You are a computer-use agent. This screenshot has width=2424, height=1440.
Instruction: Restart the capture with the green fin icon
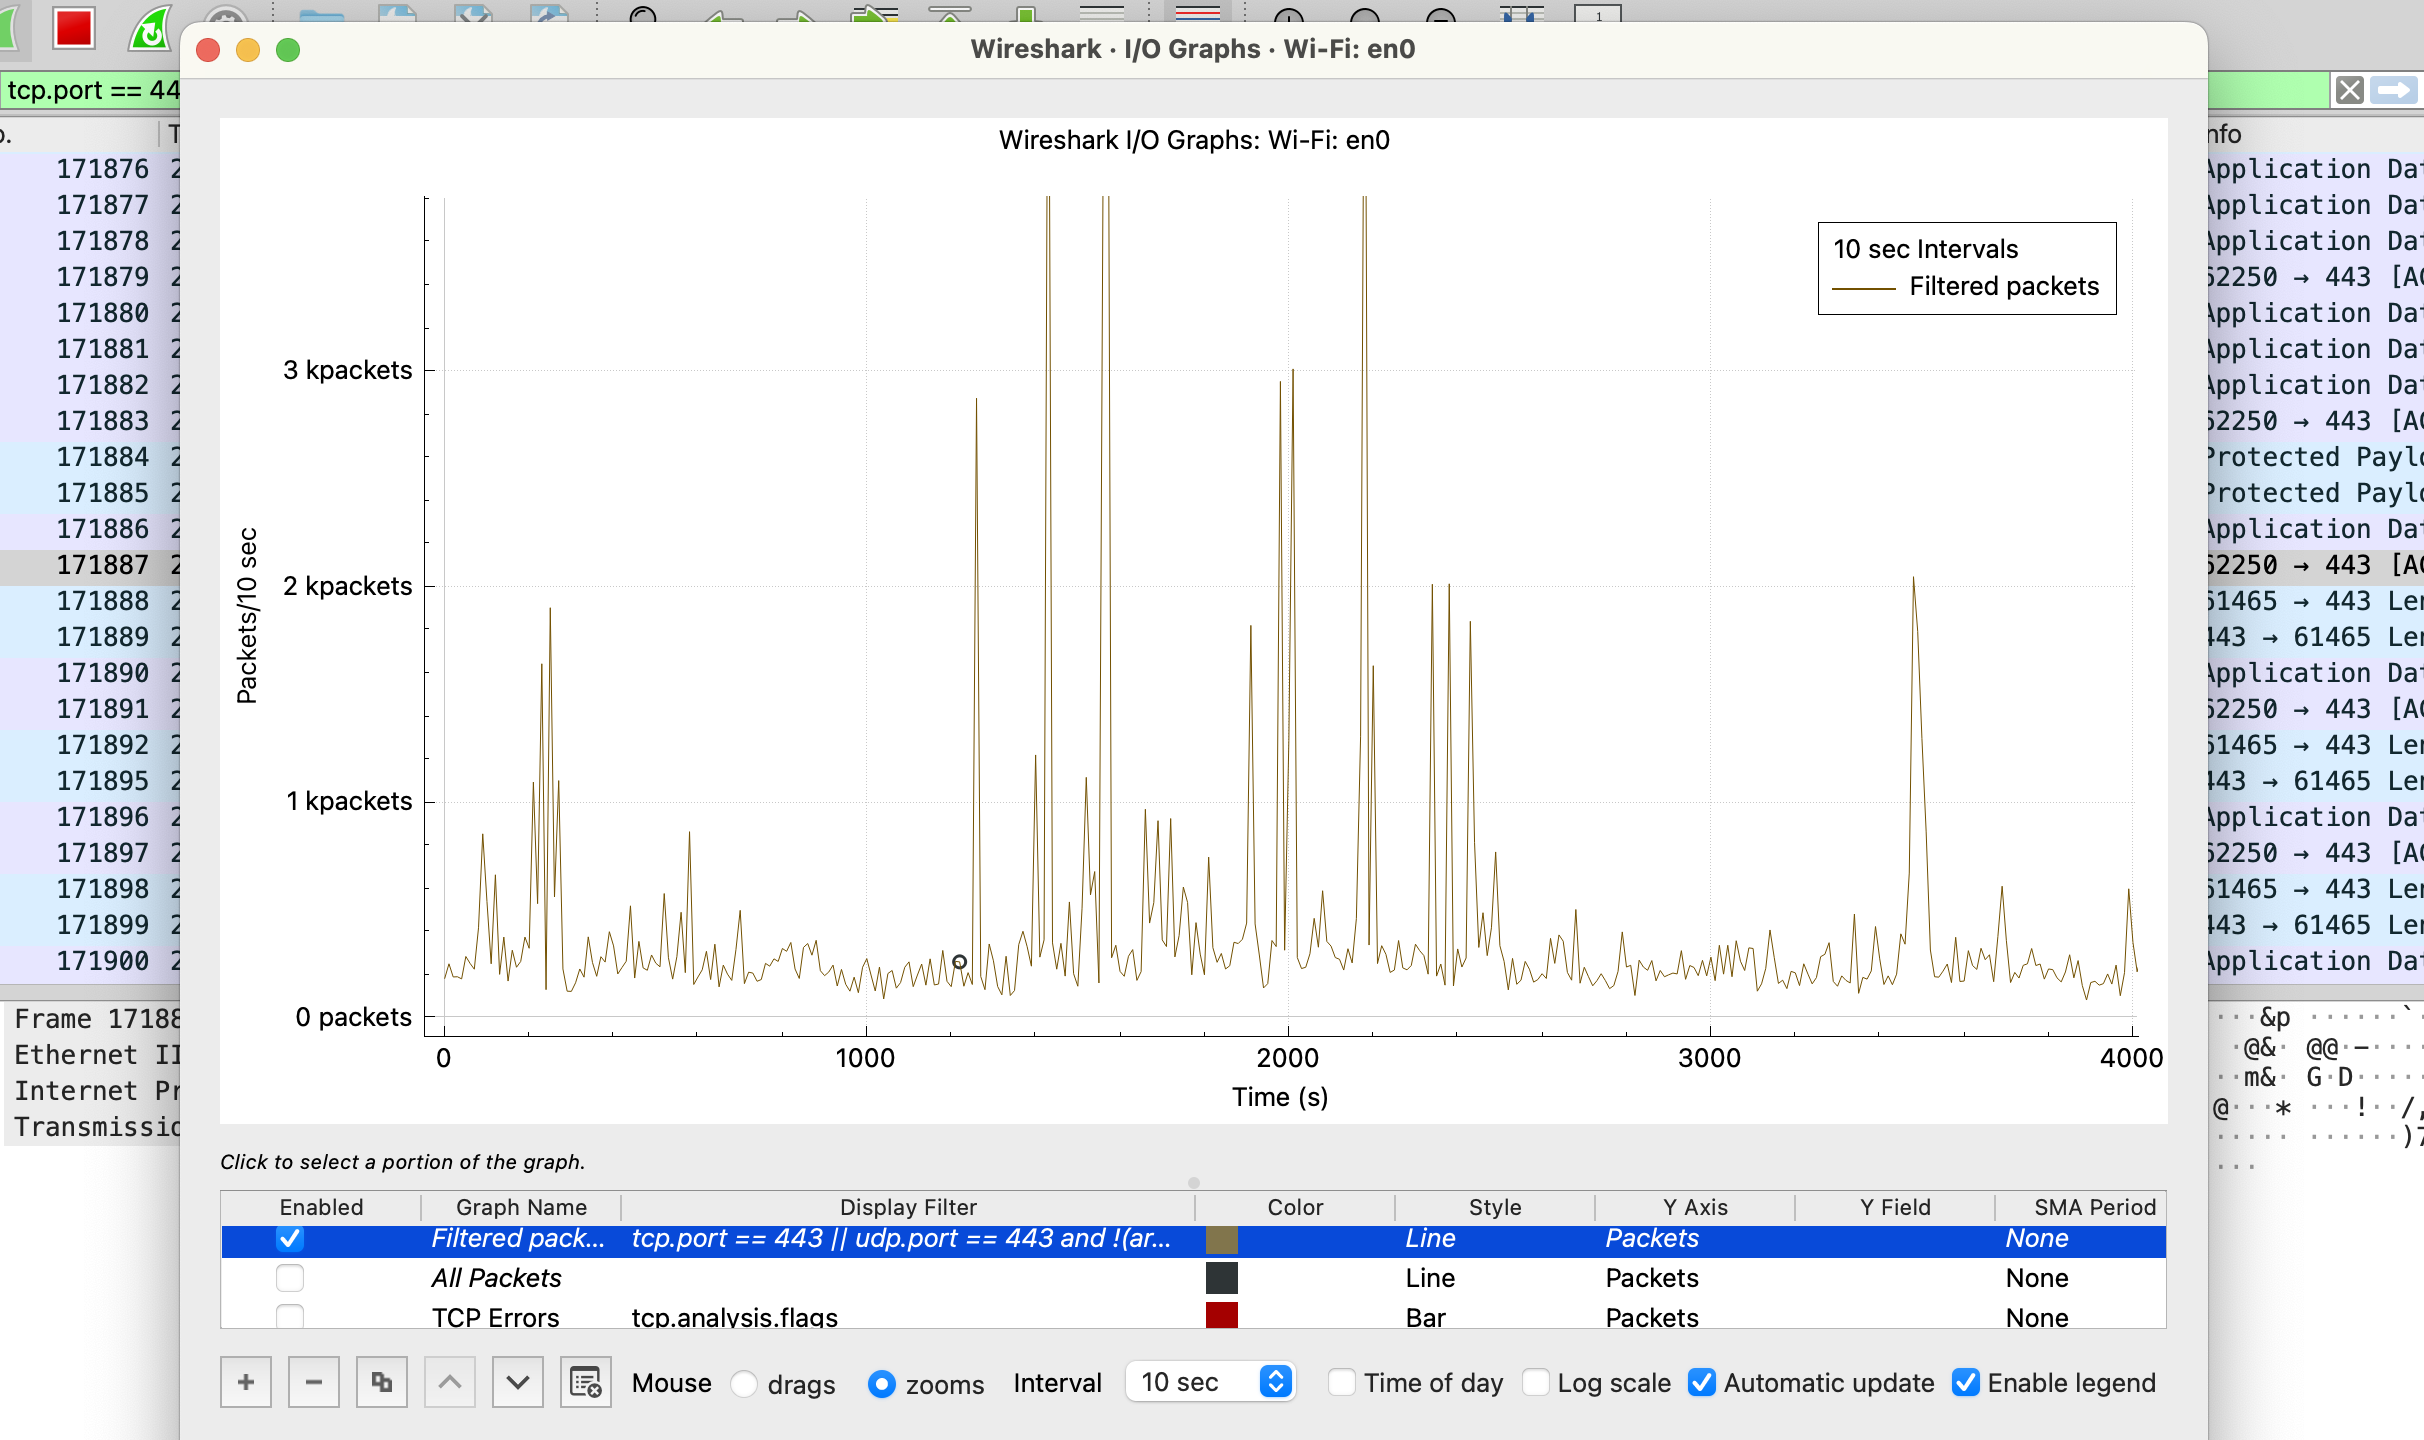point(149,28)
